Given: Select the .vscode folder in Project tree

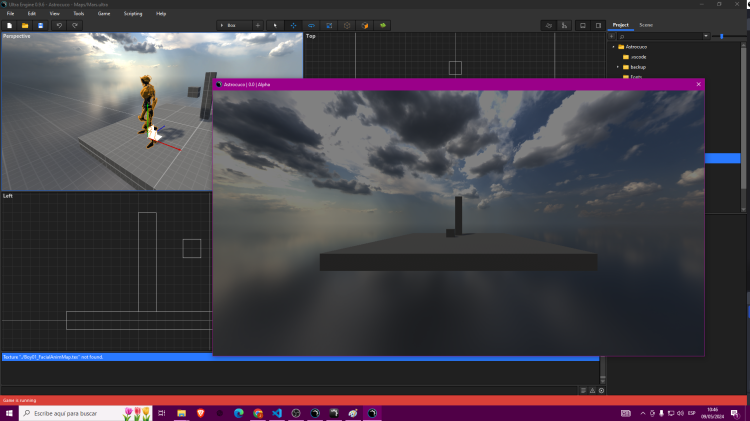Looking at the screenshot, I should coord(637,57).
